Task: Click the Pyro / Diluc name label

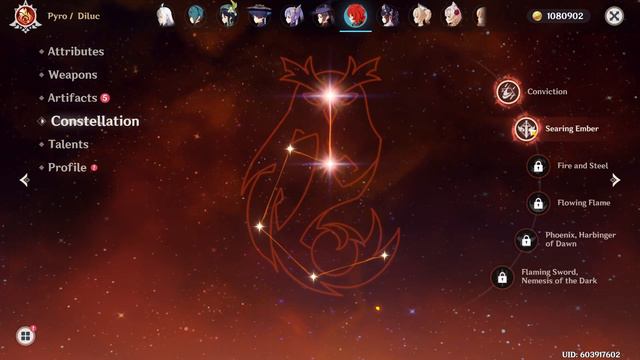Action: point(73,16)
